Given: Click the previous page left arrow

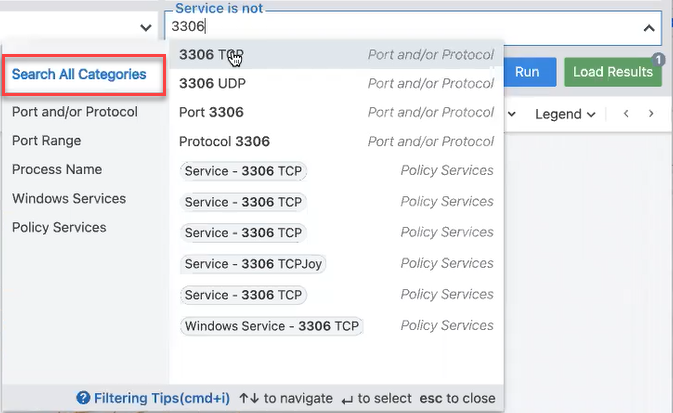Looking at the screenshot, I should [626, 114].
